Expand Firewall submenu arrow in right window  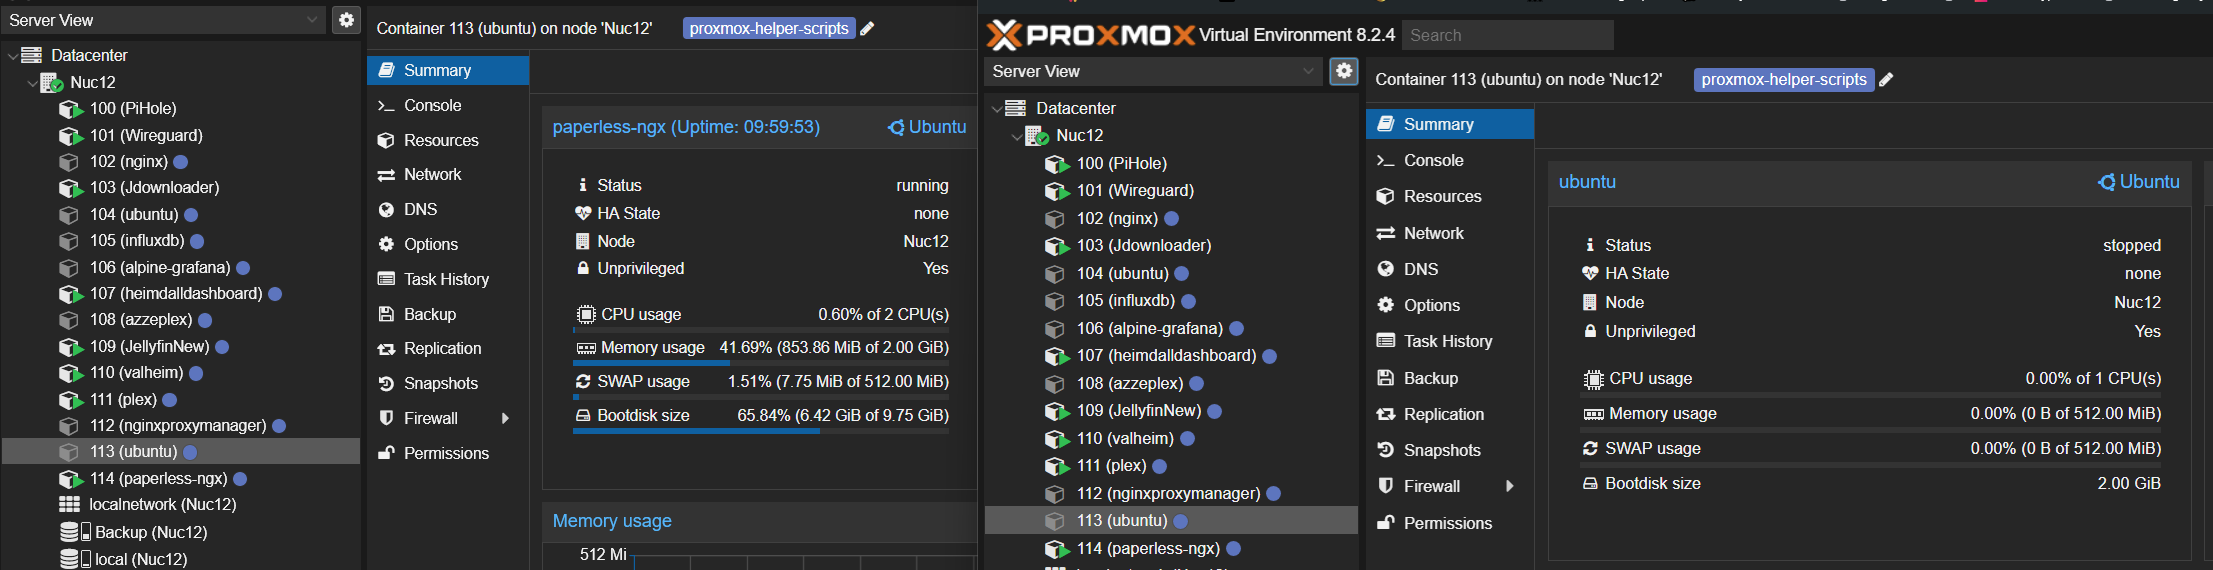coord(1510,486)
